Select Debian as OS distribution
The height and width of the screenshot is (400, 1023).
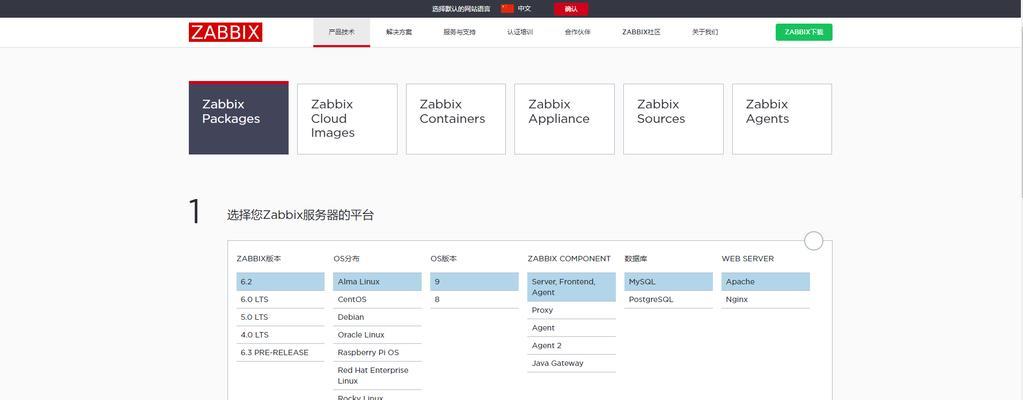coord(377,317)
